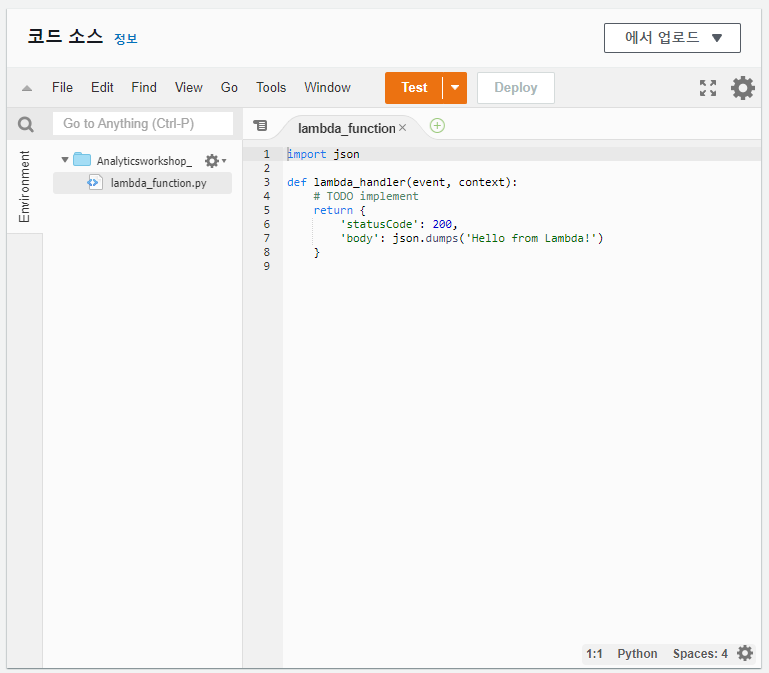Viewport: 769px width, 673px height.
Task: Click the '# TODO implement' comment line
Action: coord(366,196)
